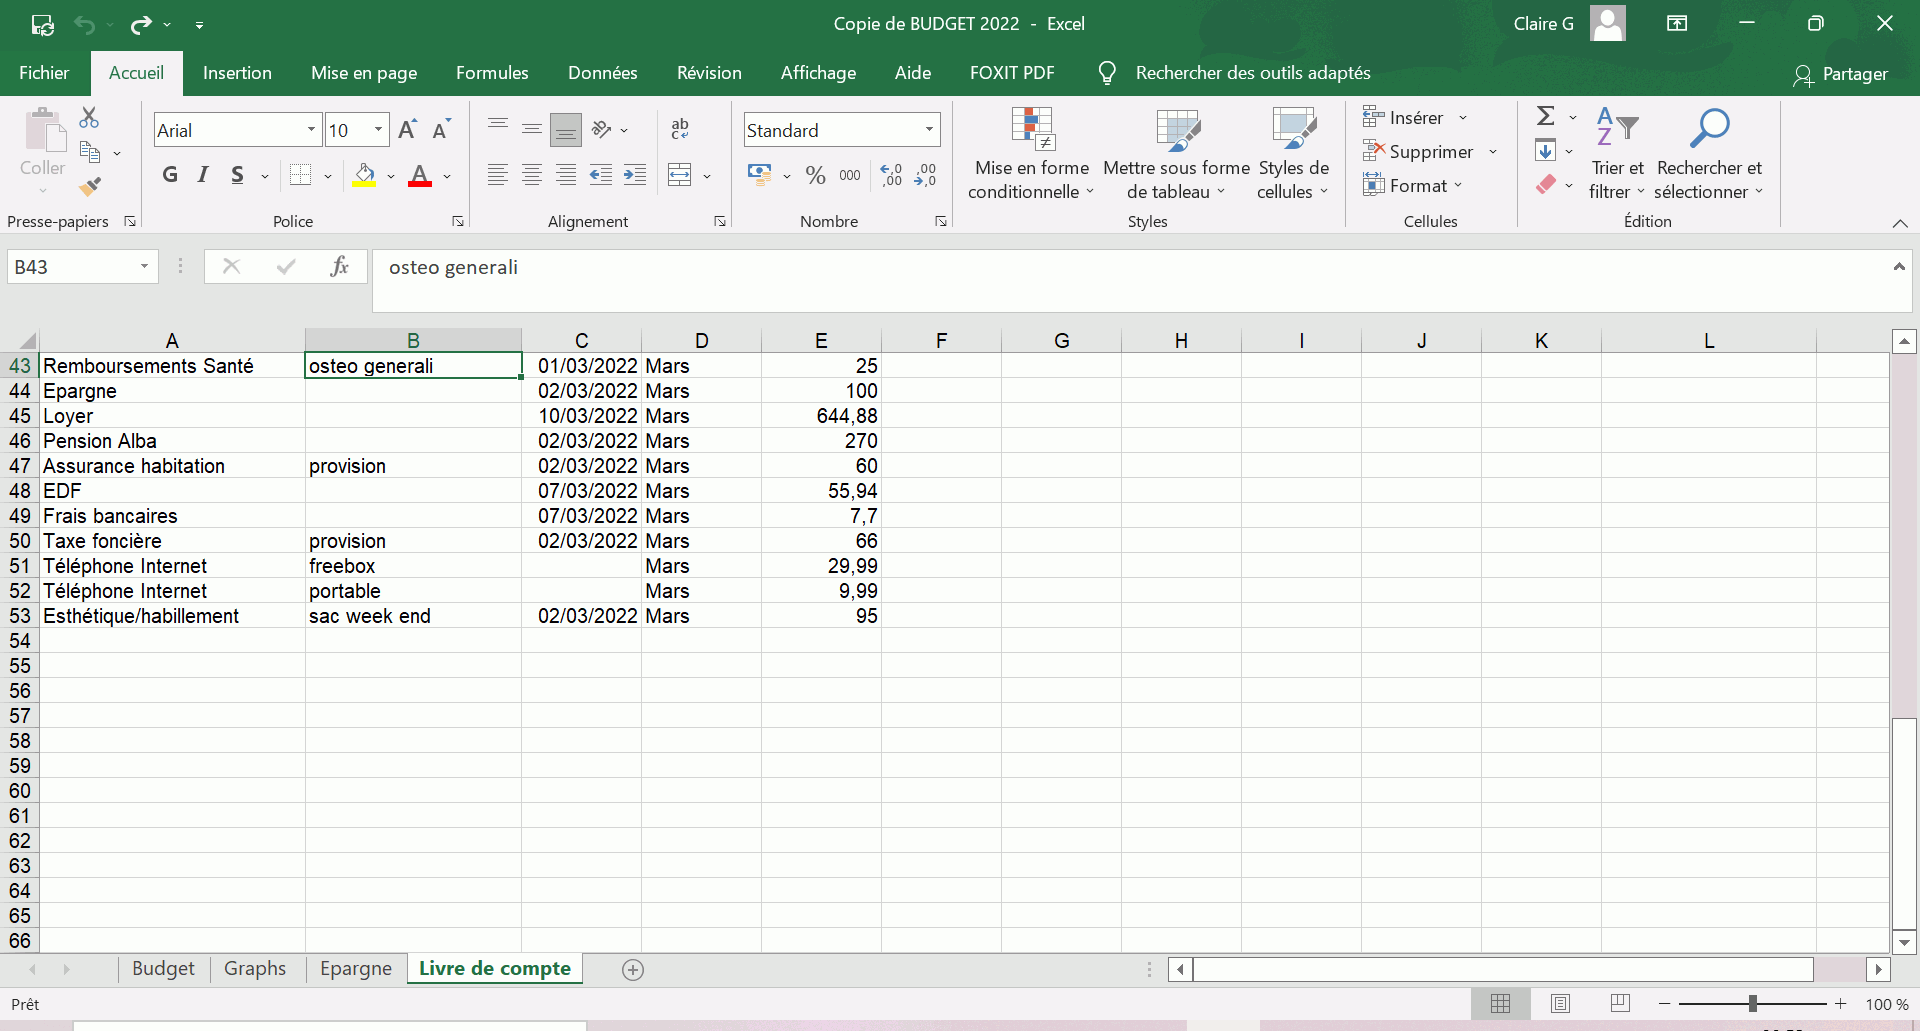Viewport: 1920px width, 1031px height.
Task: Click the zoom slider handle
Action: coord(1752,1003)
